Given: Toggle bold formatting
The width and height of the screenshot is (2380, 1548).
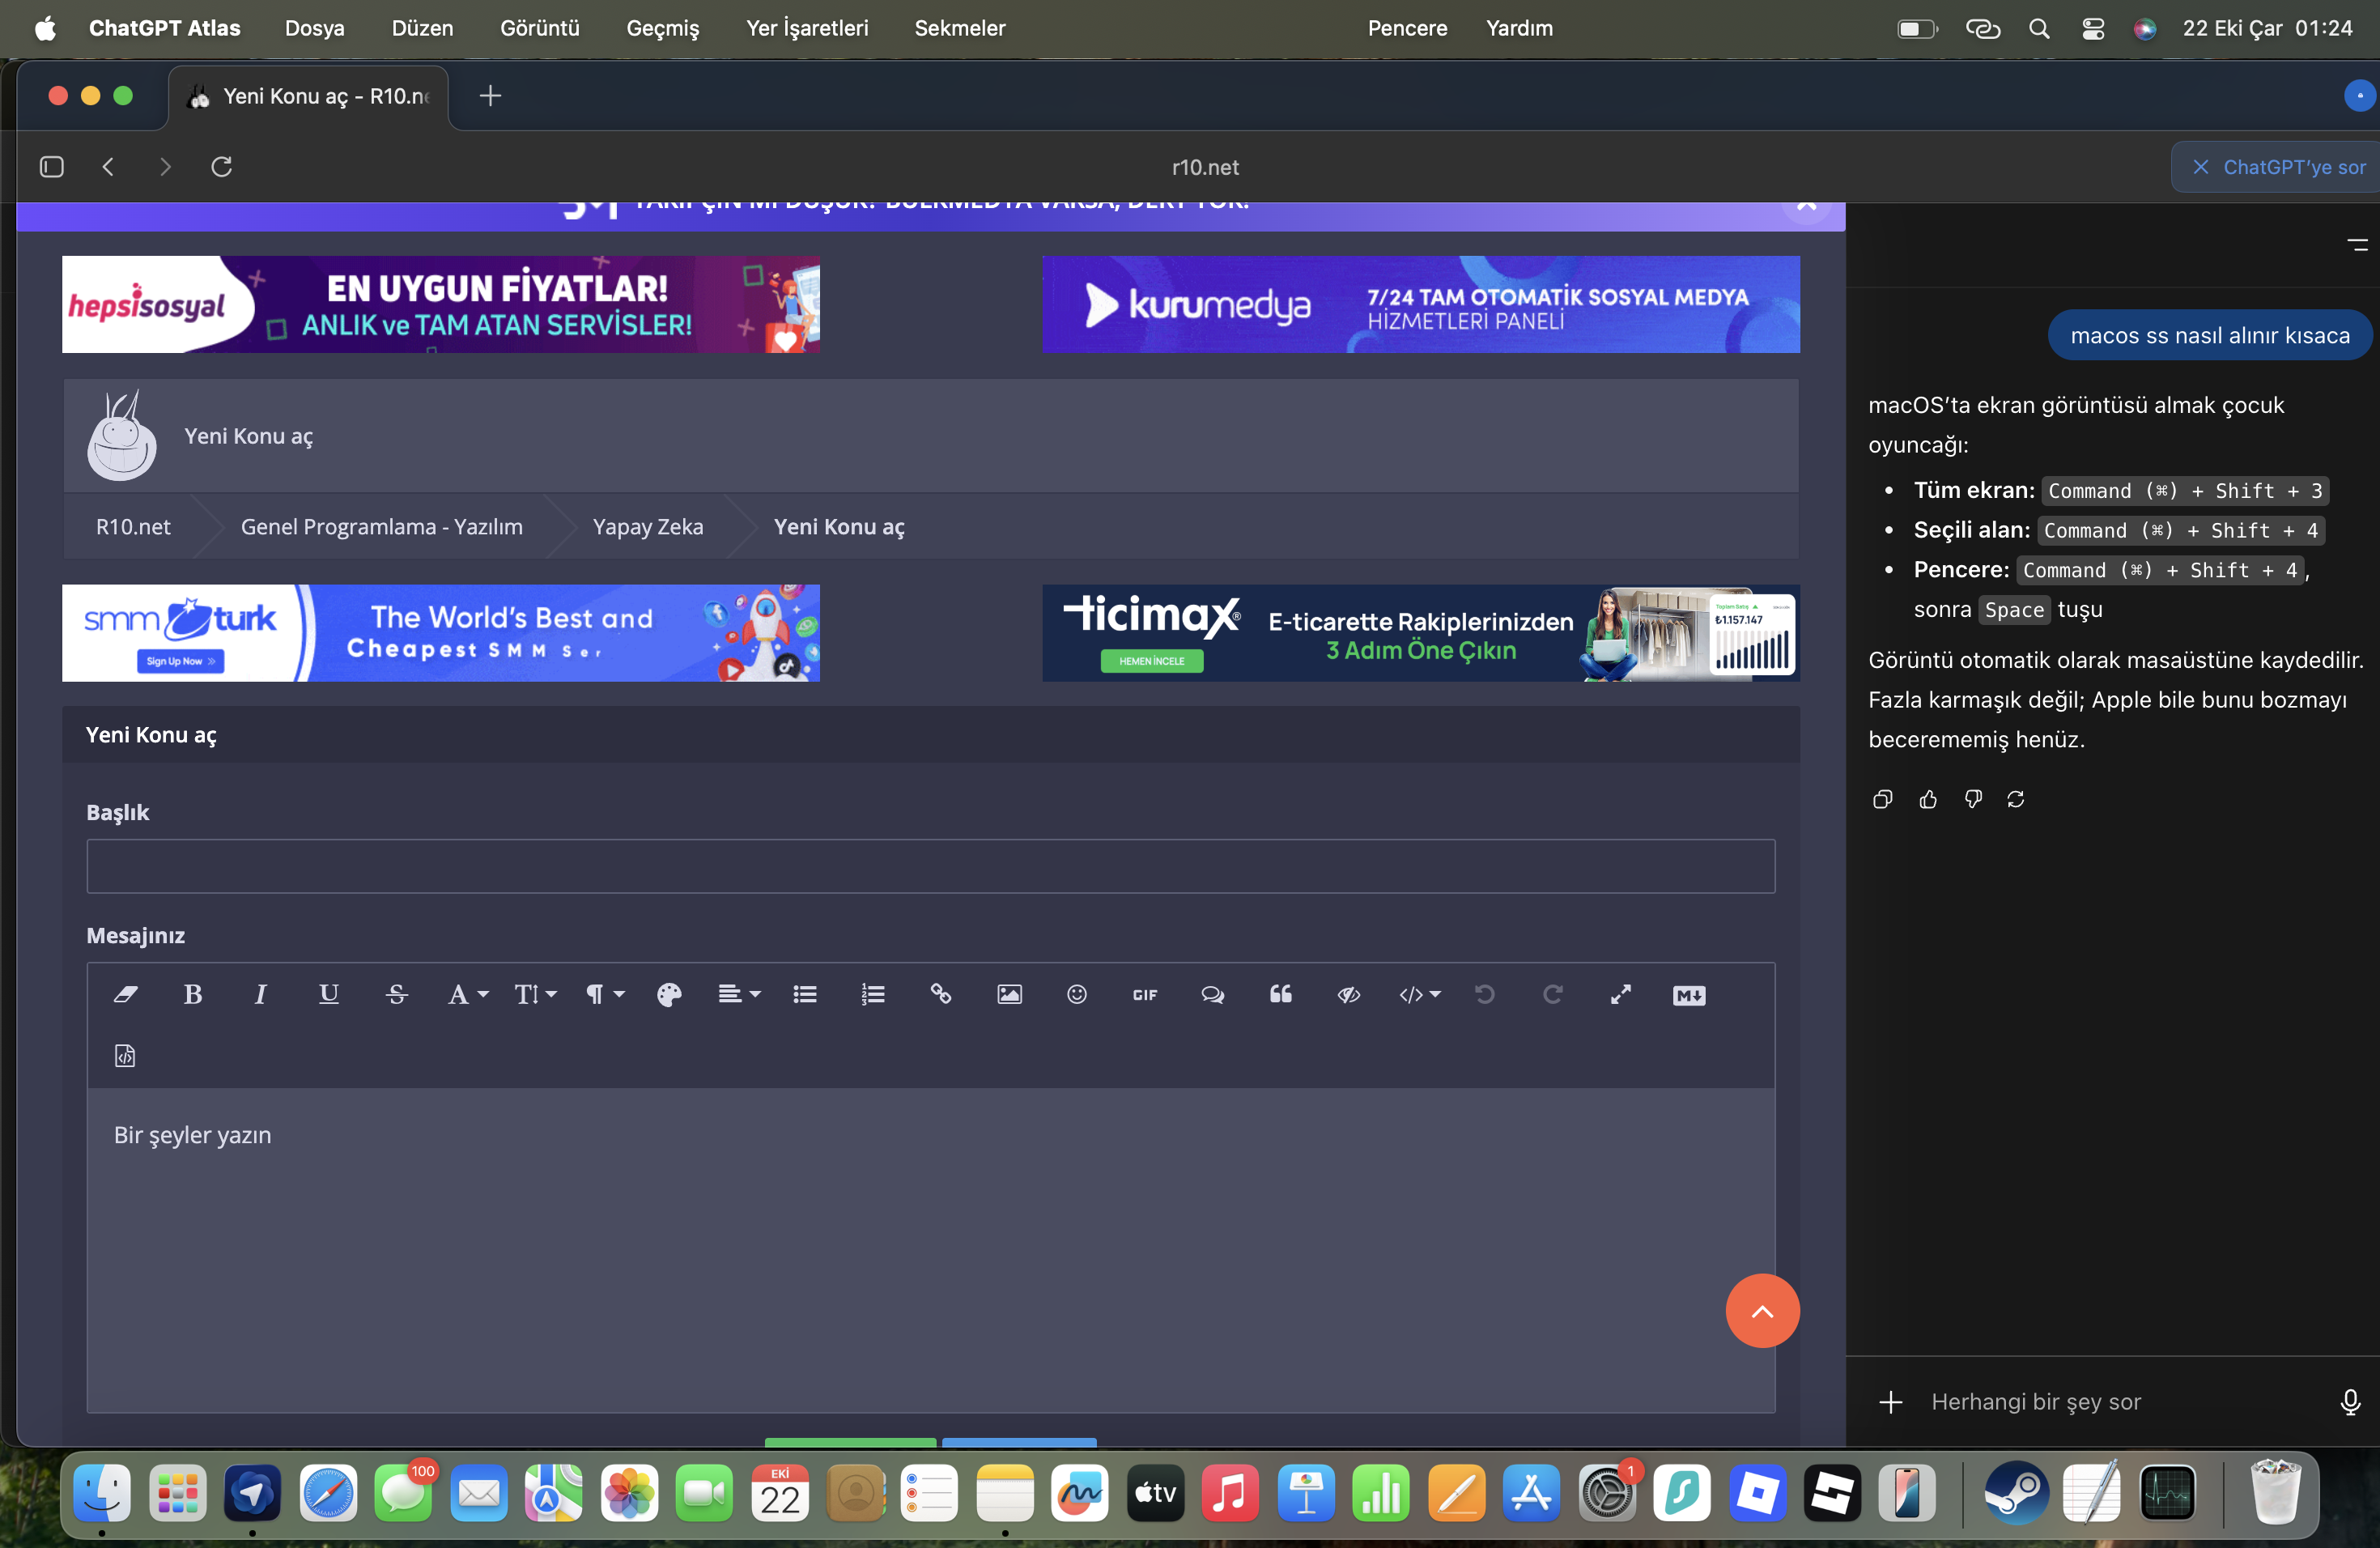Looking at the screenshot, I should point(193,994).
